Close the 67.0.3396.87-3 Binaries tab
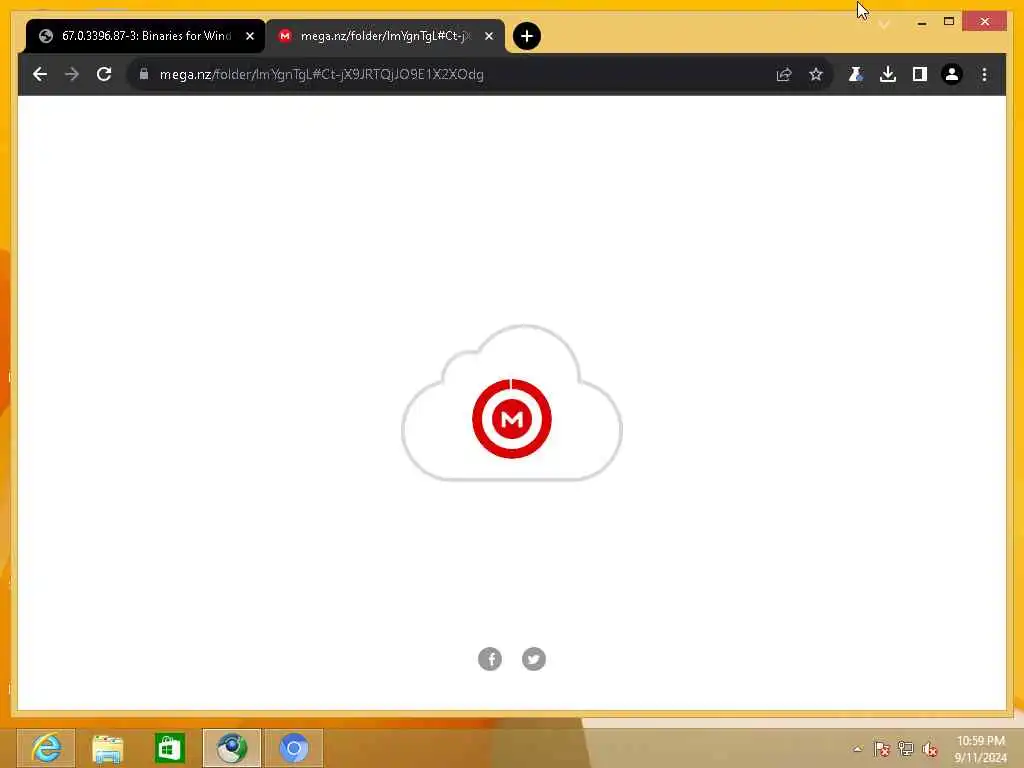 coord(249,36)
